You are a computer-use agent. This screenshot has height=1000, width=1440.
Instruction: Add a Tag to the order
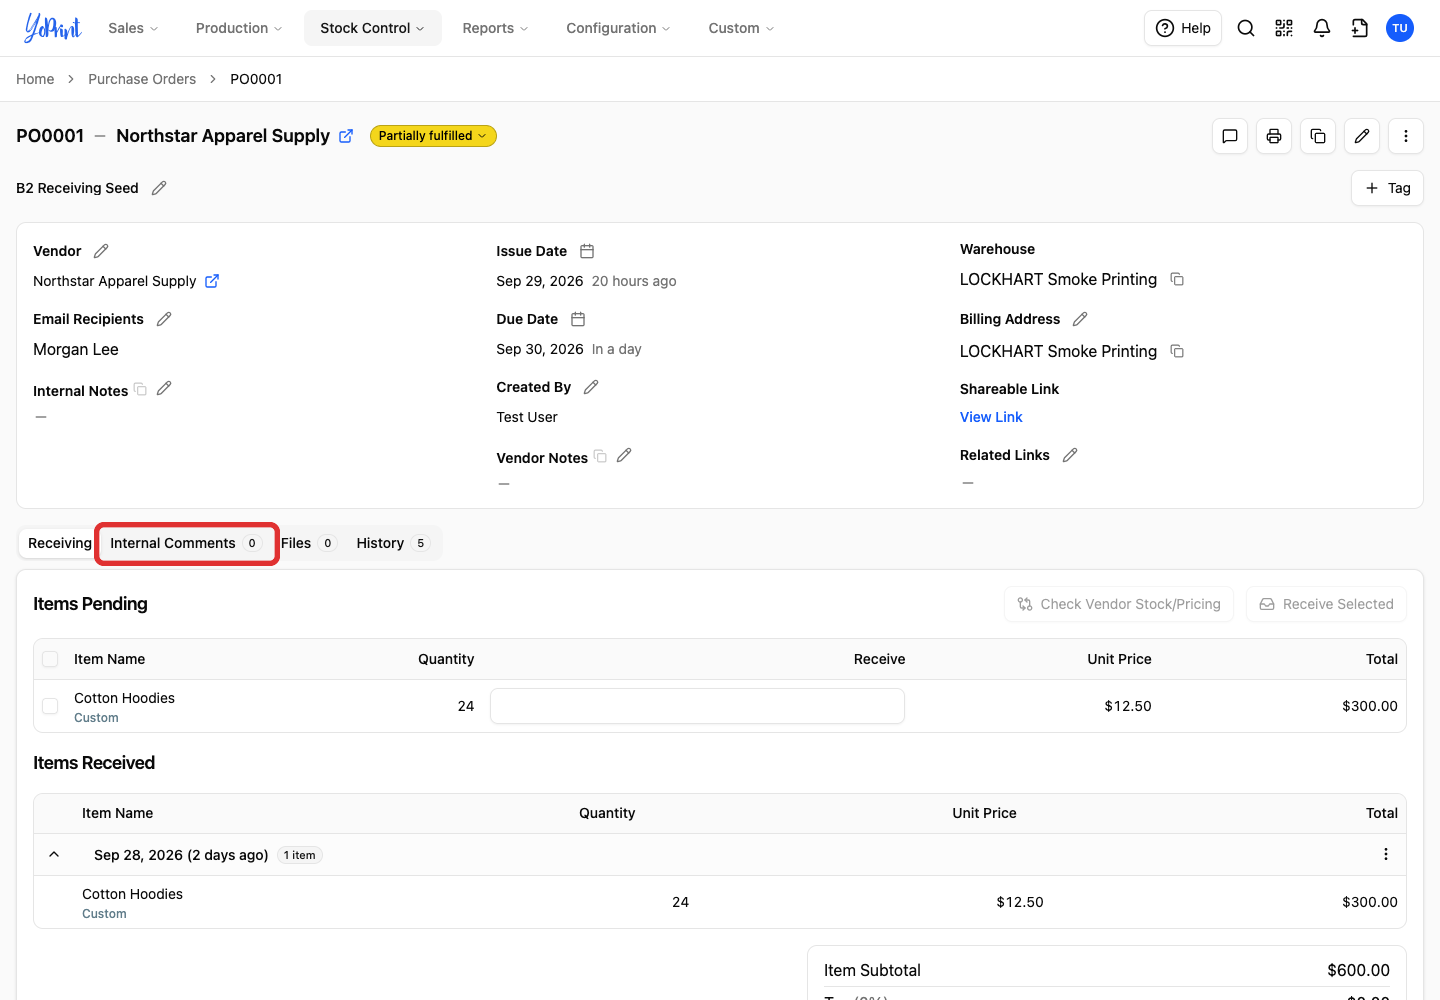[x=1388, y=188]
